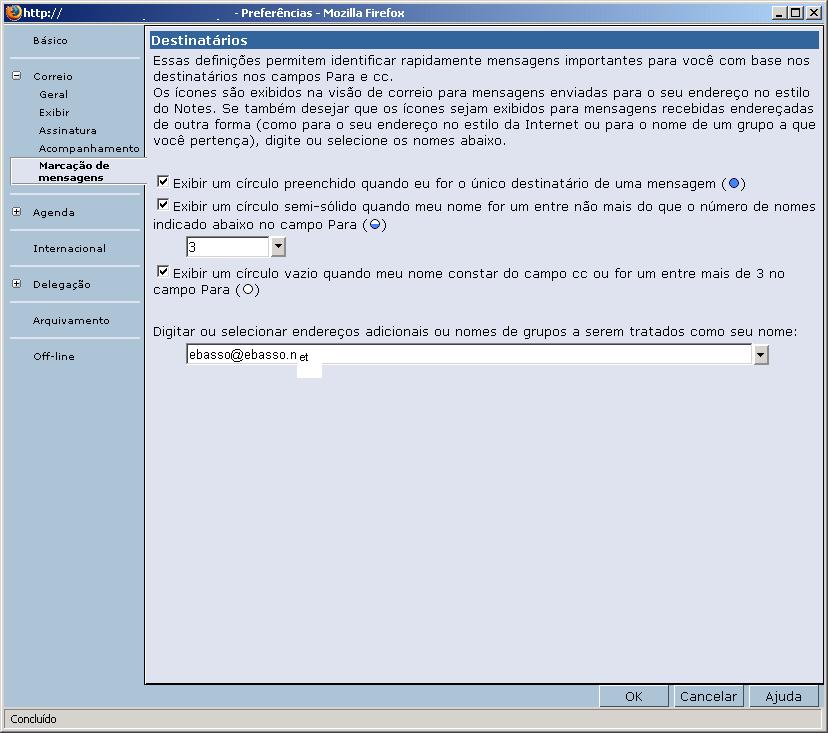Expand the Delegação tree node
The width and height of the screenshot is (828, 733).
17,284
